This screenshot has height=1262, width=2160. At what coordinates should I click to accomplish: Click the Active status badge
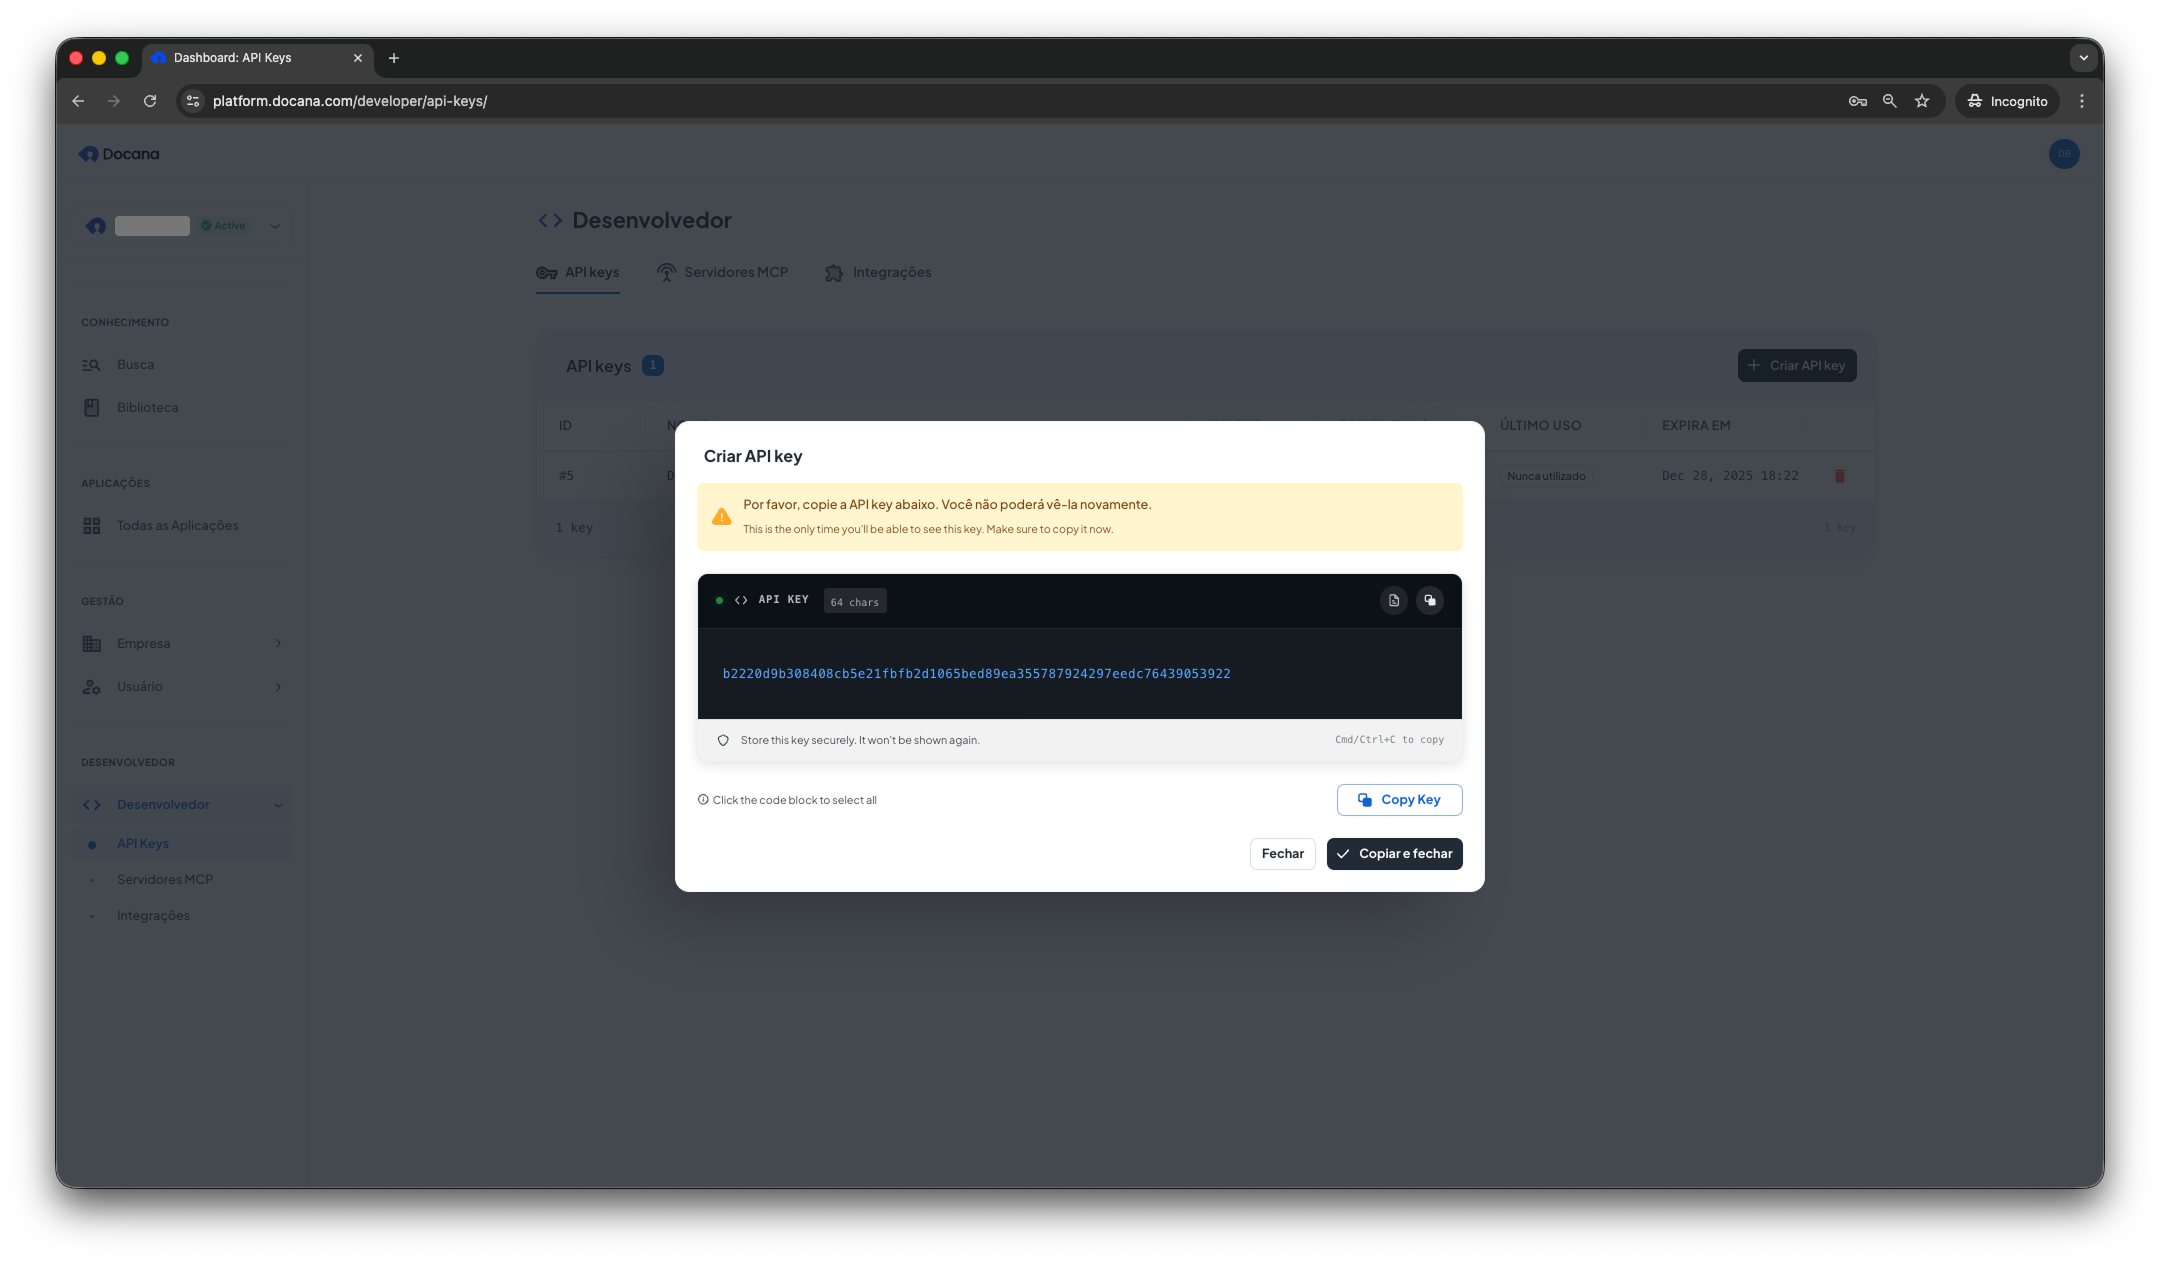click(x=223, y=226)
